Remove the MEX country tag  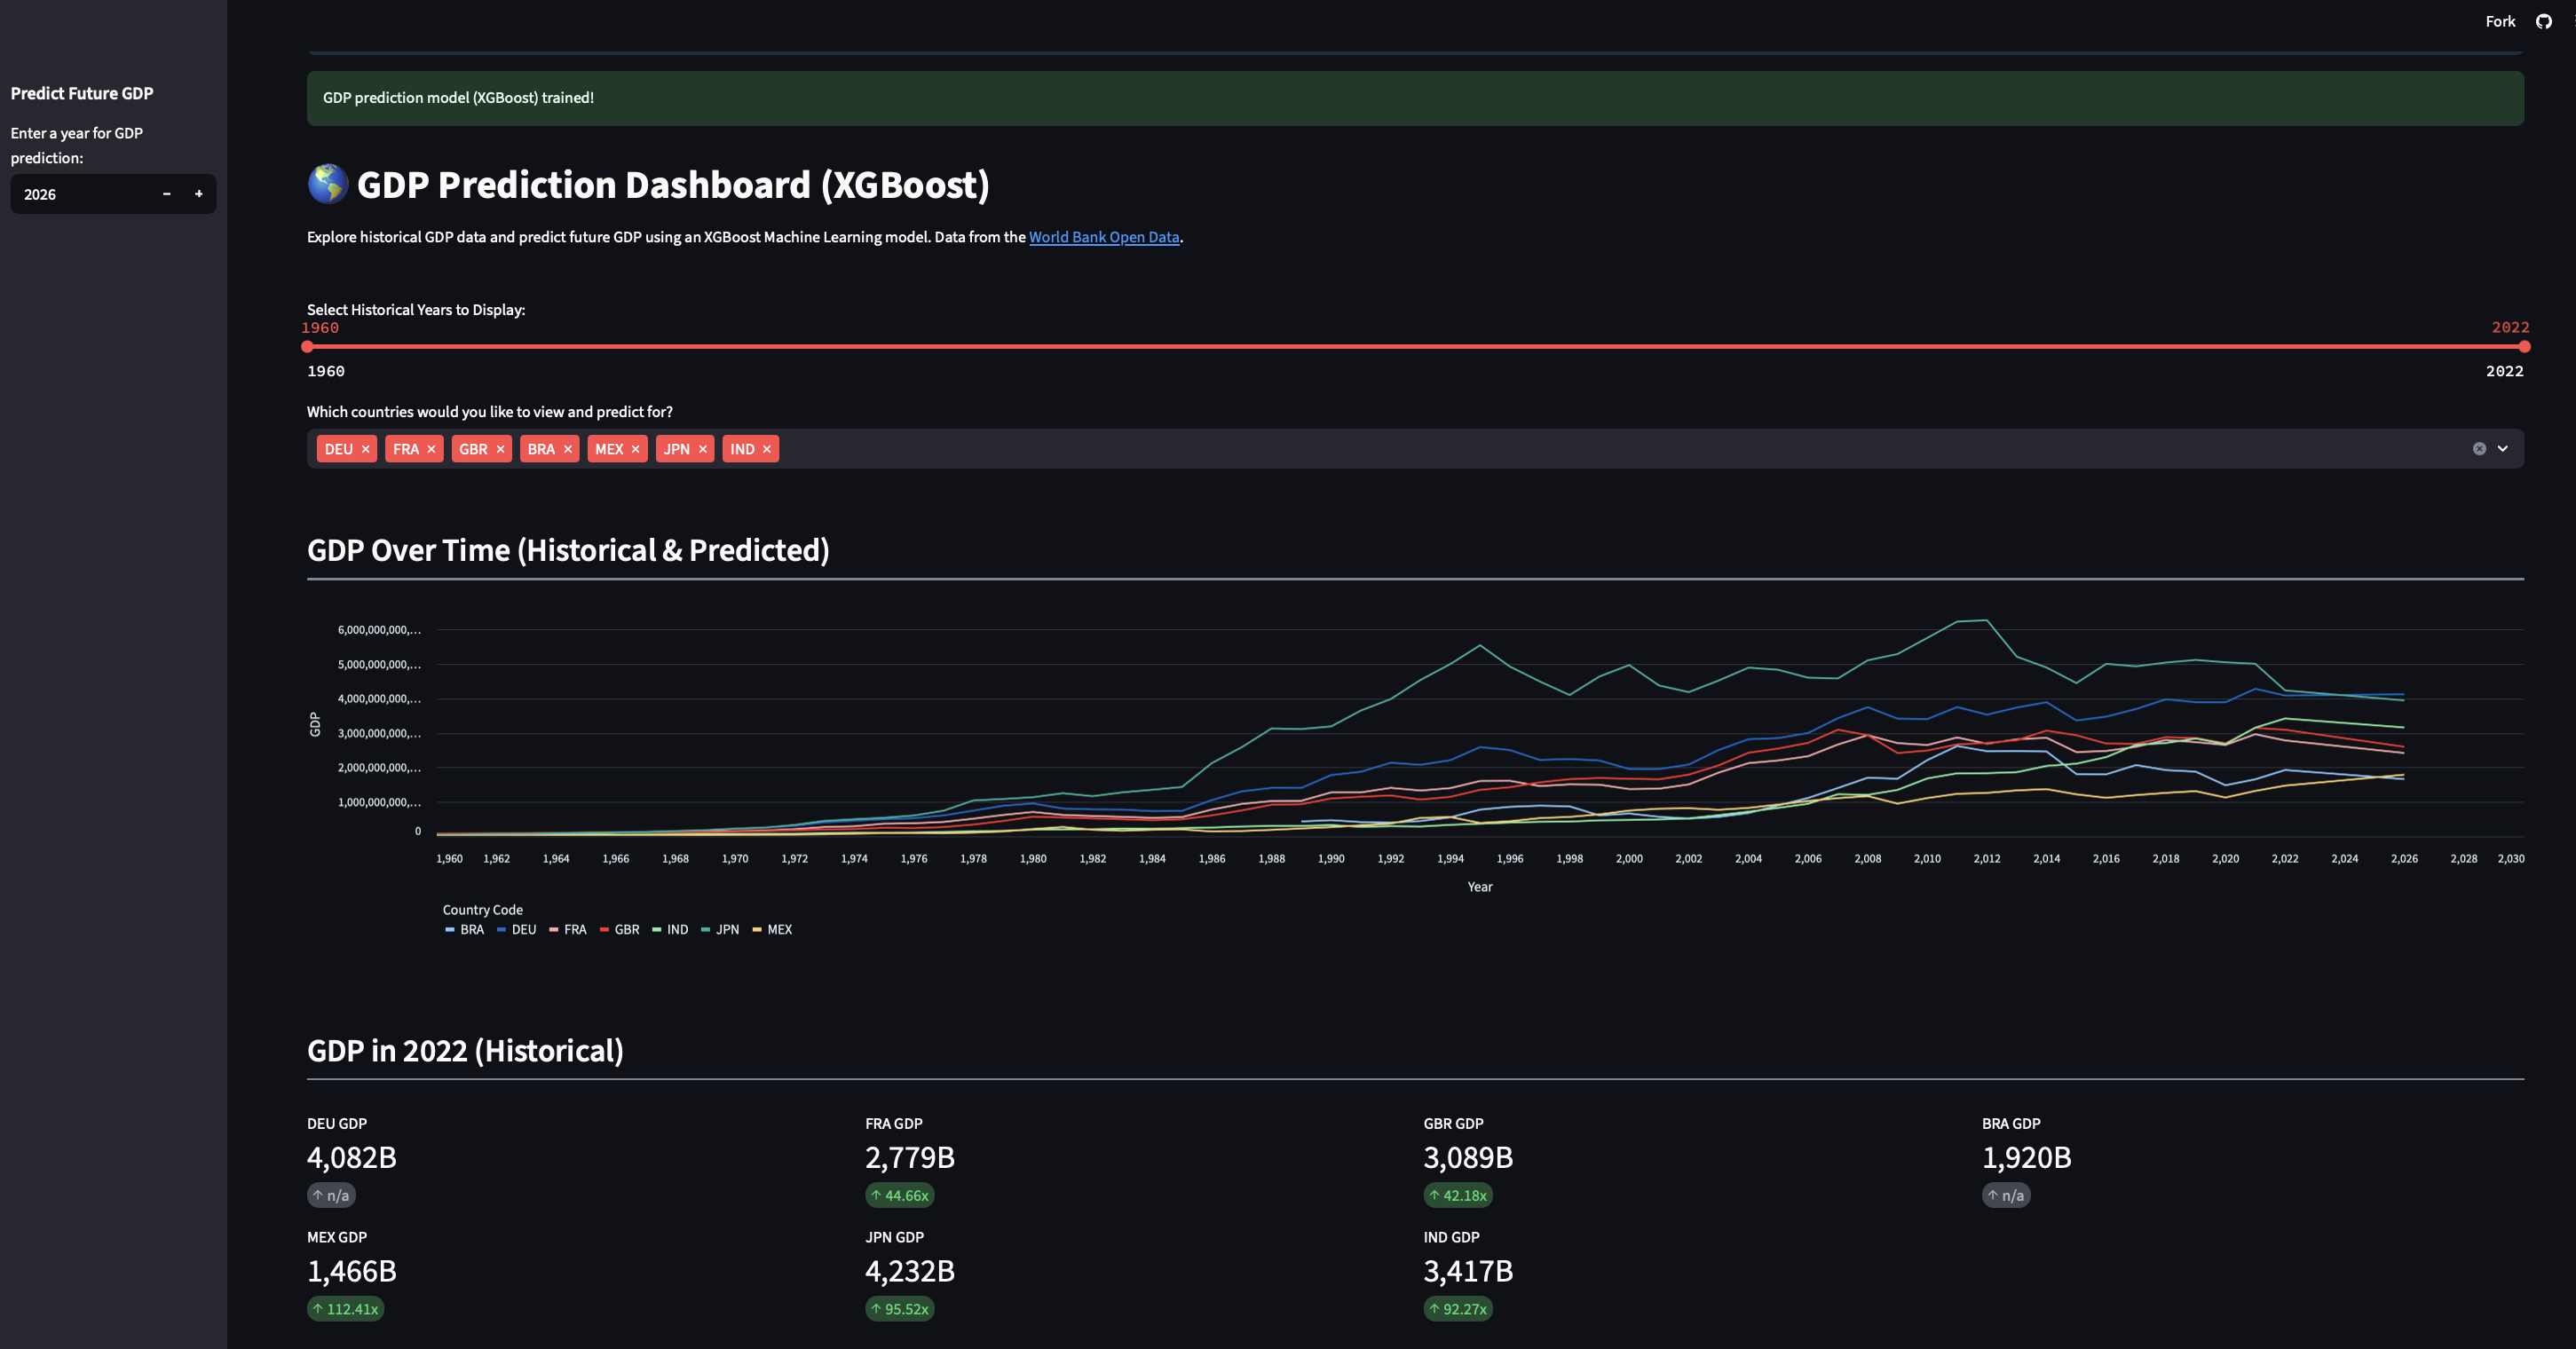[x=635, y=449]
